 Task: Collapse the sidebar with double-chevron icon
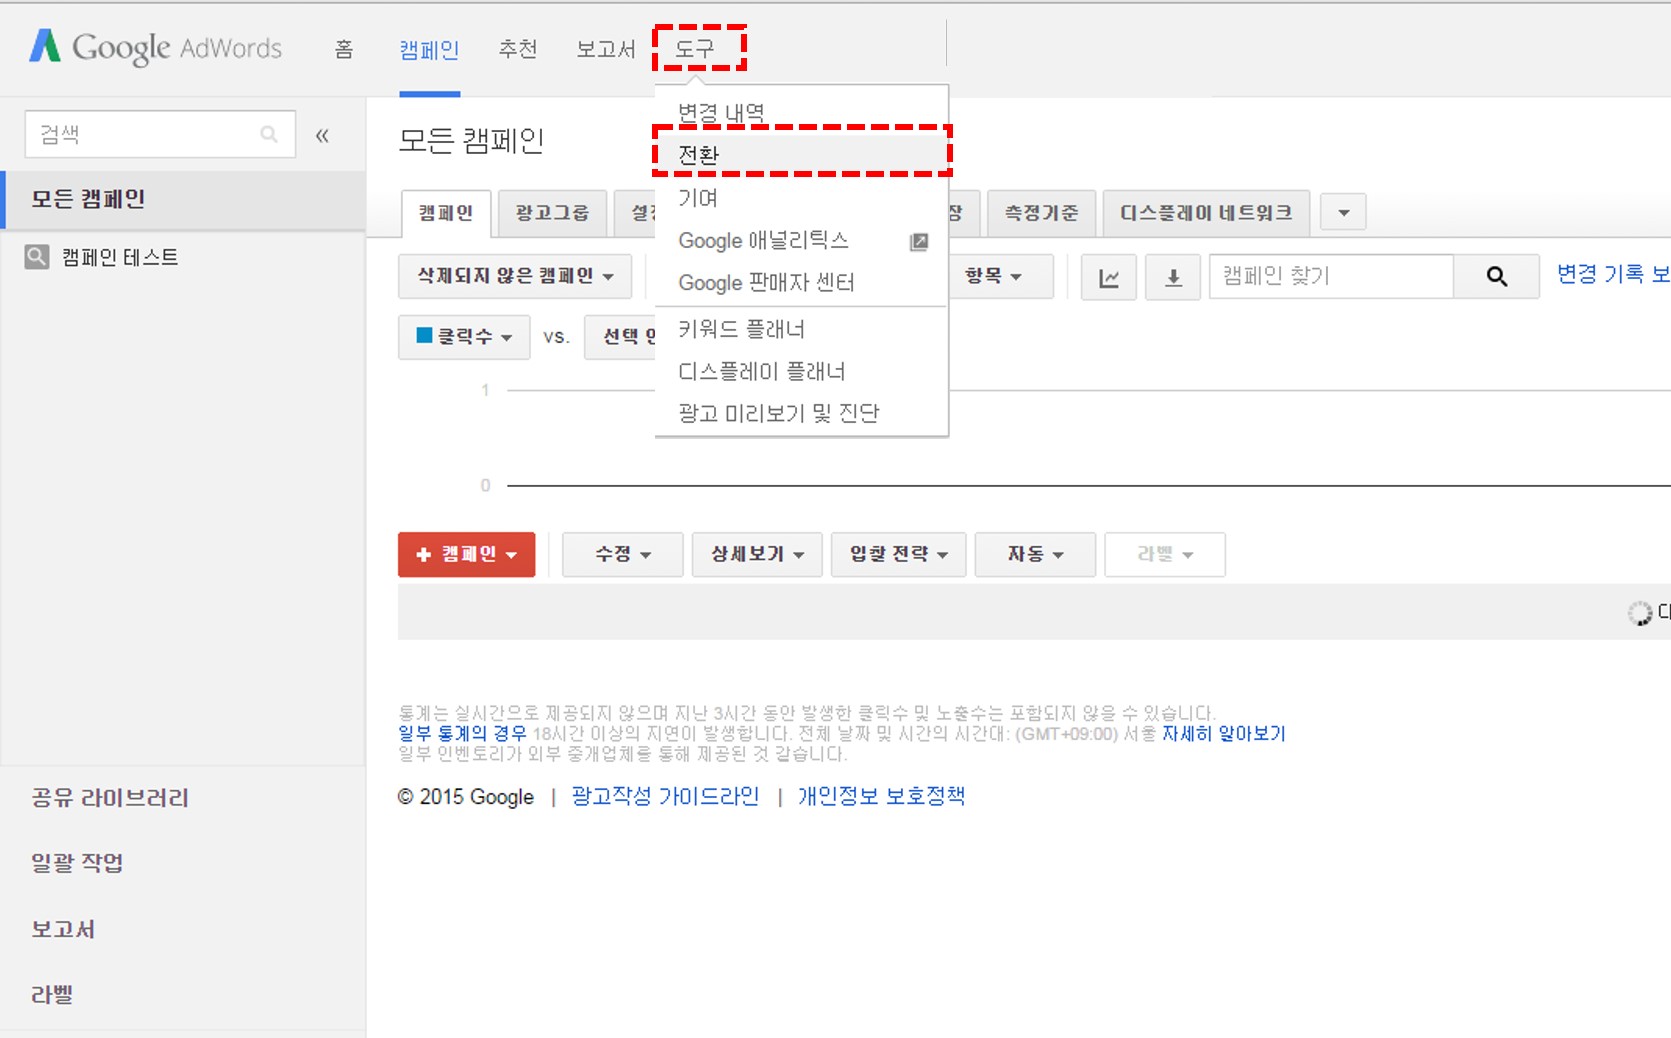click(x=322, y=135)
